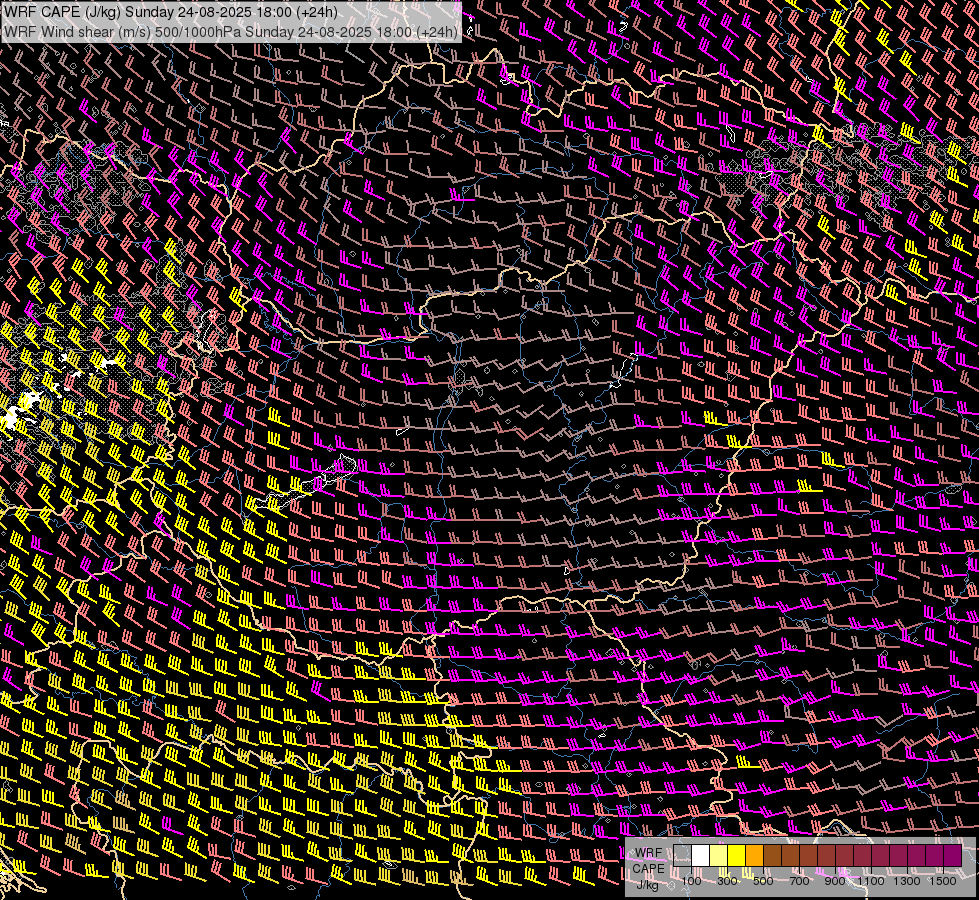Click the 1100 label in the legend
Image resolution: width=979 pixels, height=900 pixels.
(x=870, y=881)
